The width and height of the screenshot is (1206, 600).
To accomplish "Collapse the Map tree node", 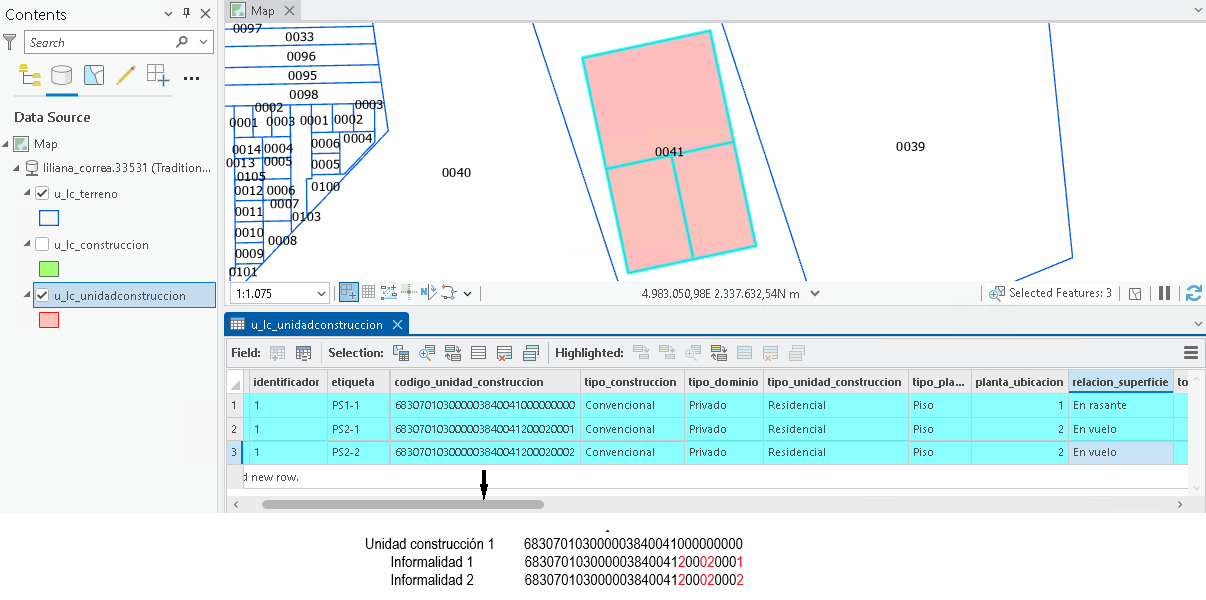I will click(x=7, y=144).
